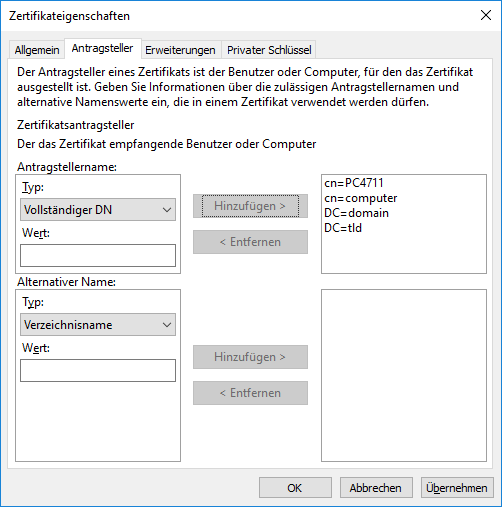This screenshot has height=507, width=502.
Task: Click Hinzufügen for Antragstellername
Action: pos(250,206)
